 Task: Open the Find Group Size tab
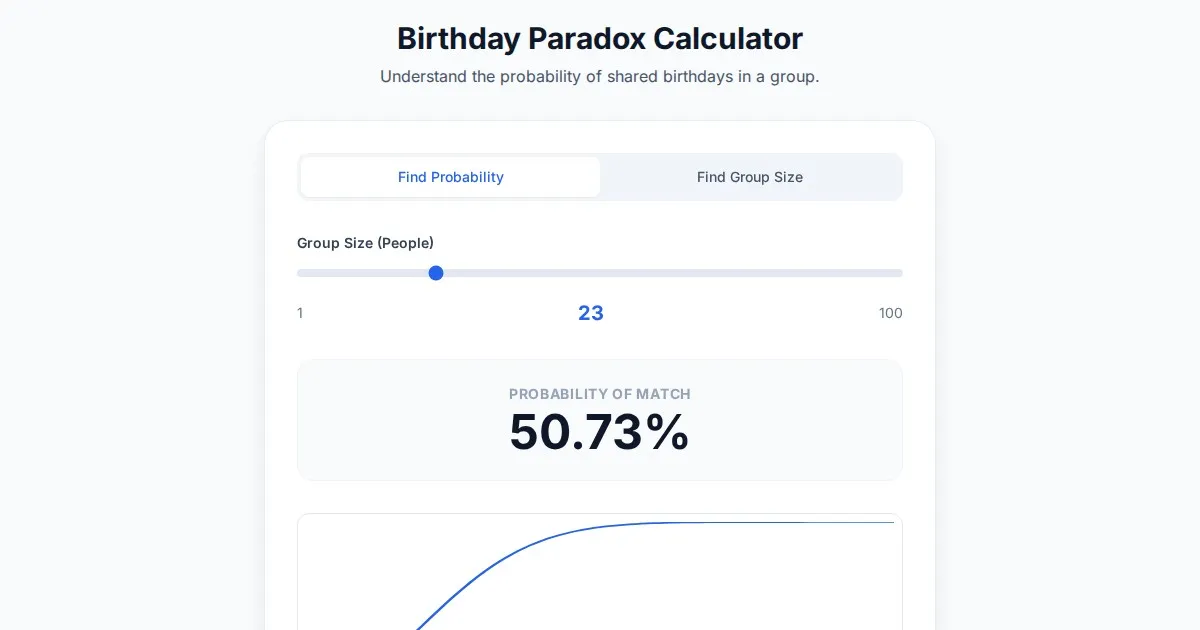[750, 177]
